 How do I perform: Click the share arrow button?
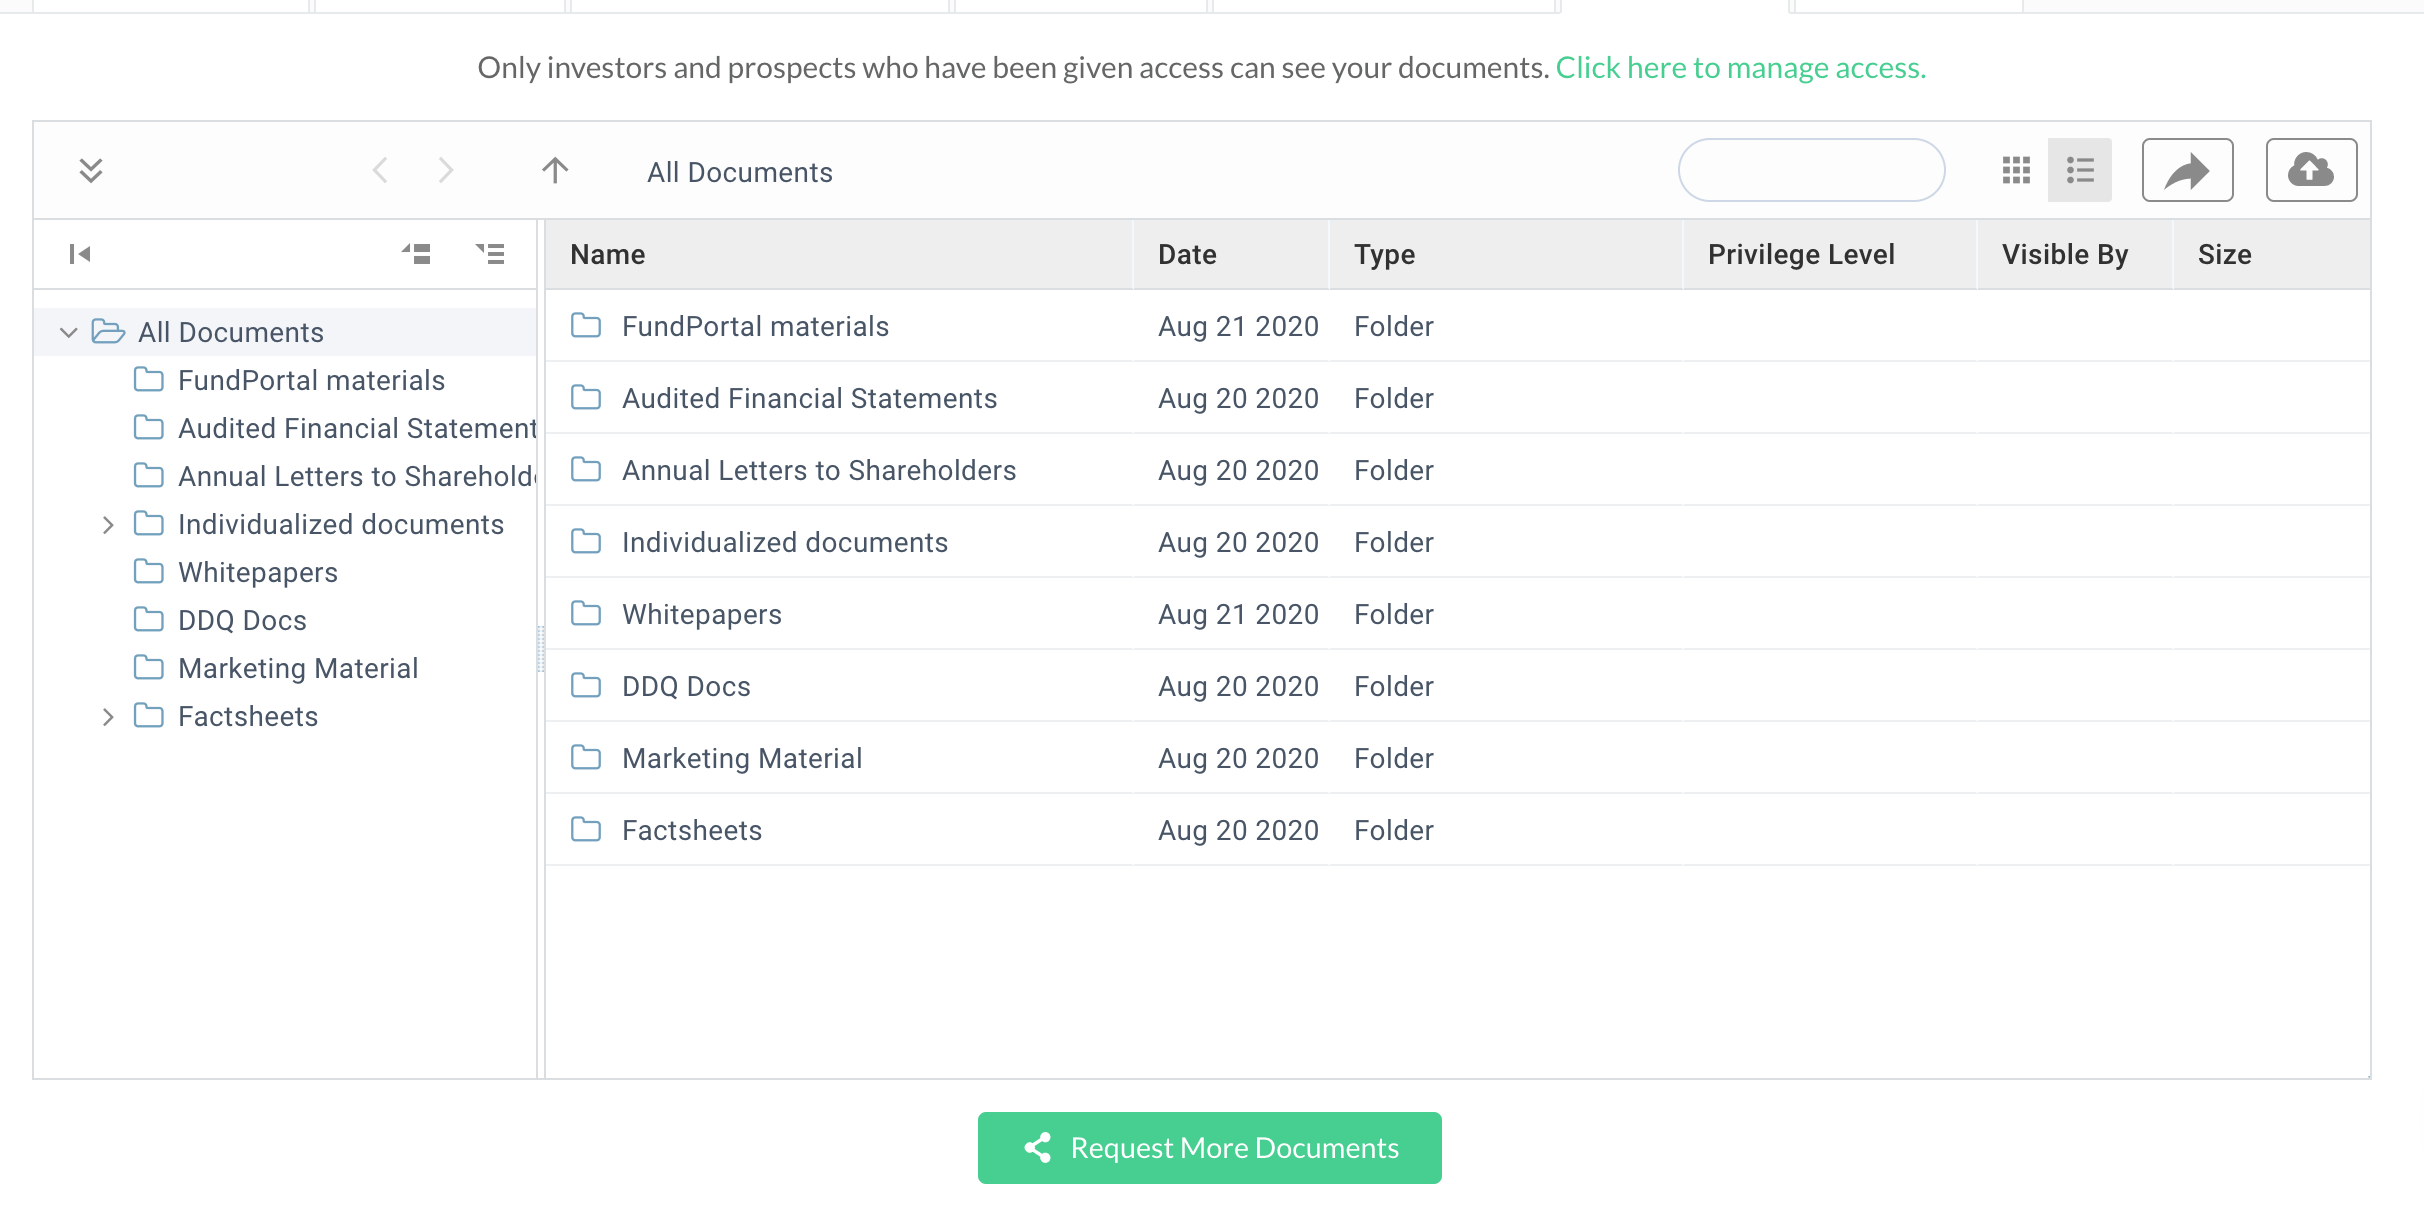click(2188, 171)
